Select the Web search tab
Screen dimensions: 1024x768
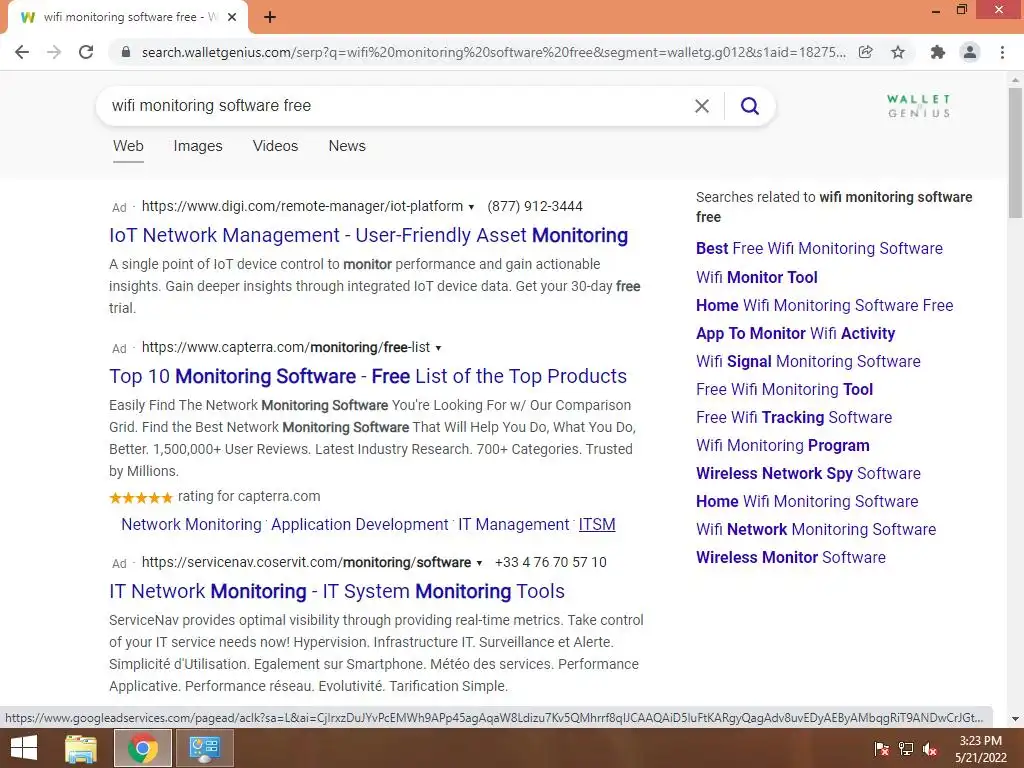pyautogui.click(x=128, y=146)
